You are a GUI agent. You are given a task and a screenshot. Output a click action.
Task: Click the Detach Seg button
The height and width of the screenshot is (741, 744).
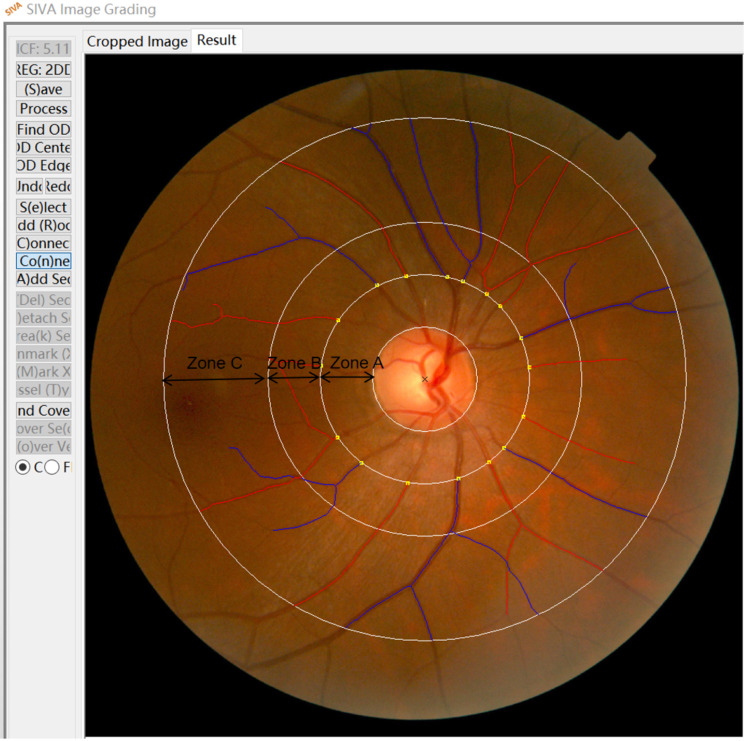tap(43, 318)
